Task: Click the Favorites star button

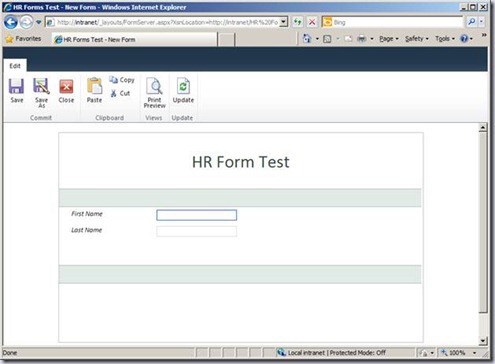Action: click(x=23, y=39)
